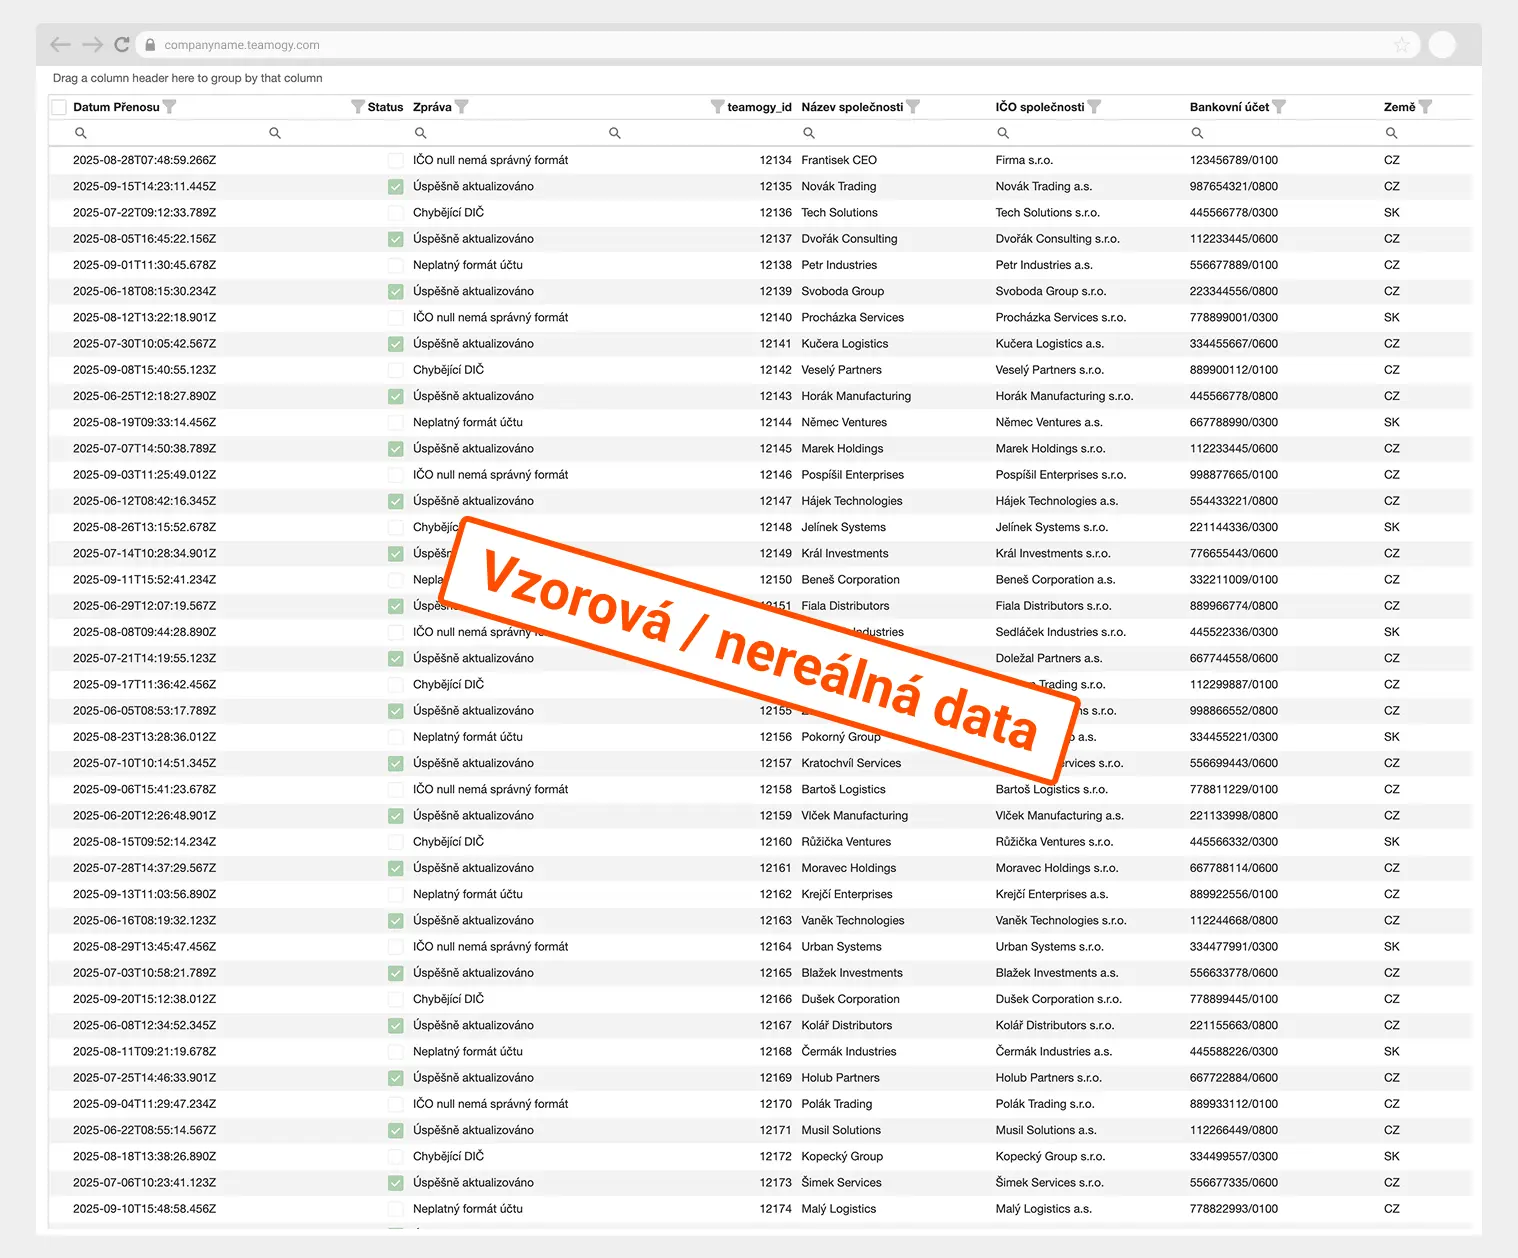Open the filter menu for Zpráva column
The height and width of the screenshot is (1258, 1518).
(x=461, y=107)
